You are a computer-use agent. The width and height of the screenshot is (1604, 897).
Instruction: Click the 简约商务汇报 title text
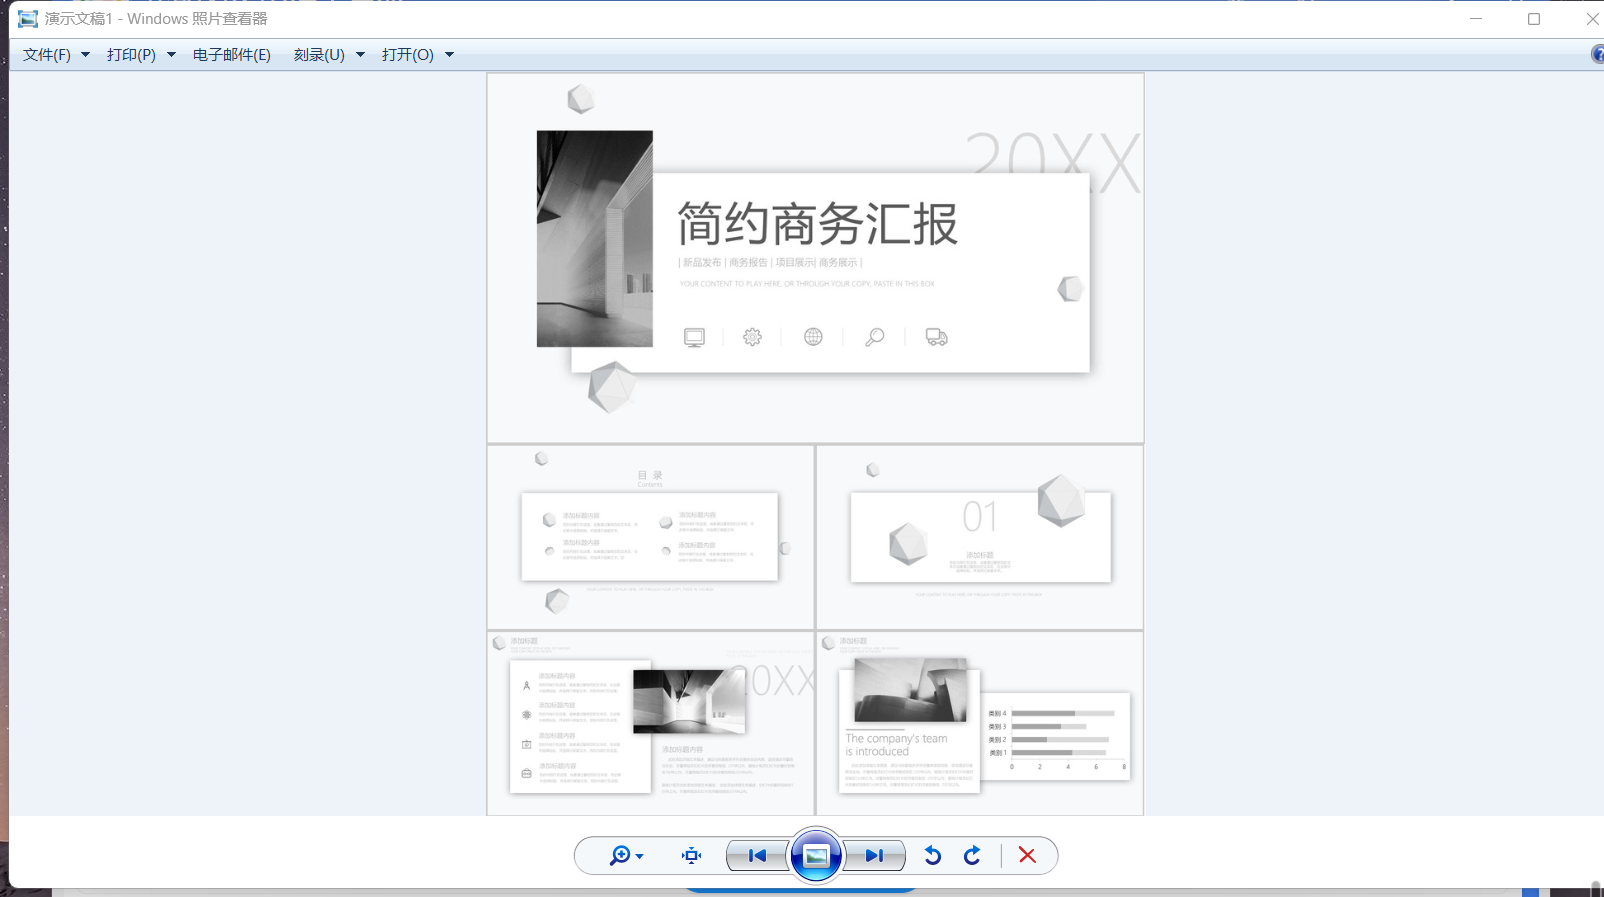tap(818, 224)
